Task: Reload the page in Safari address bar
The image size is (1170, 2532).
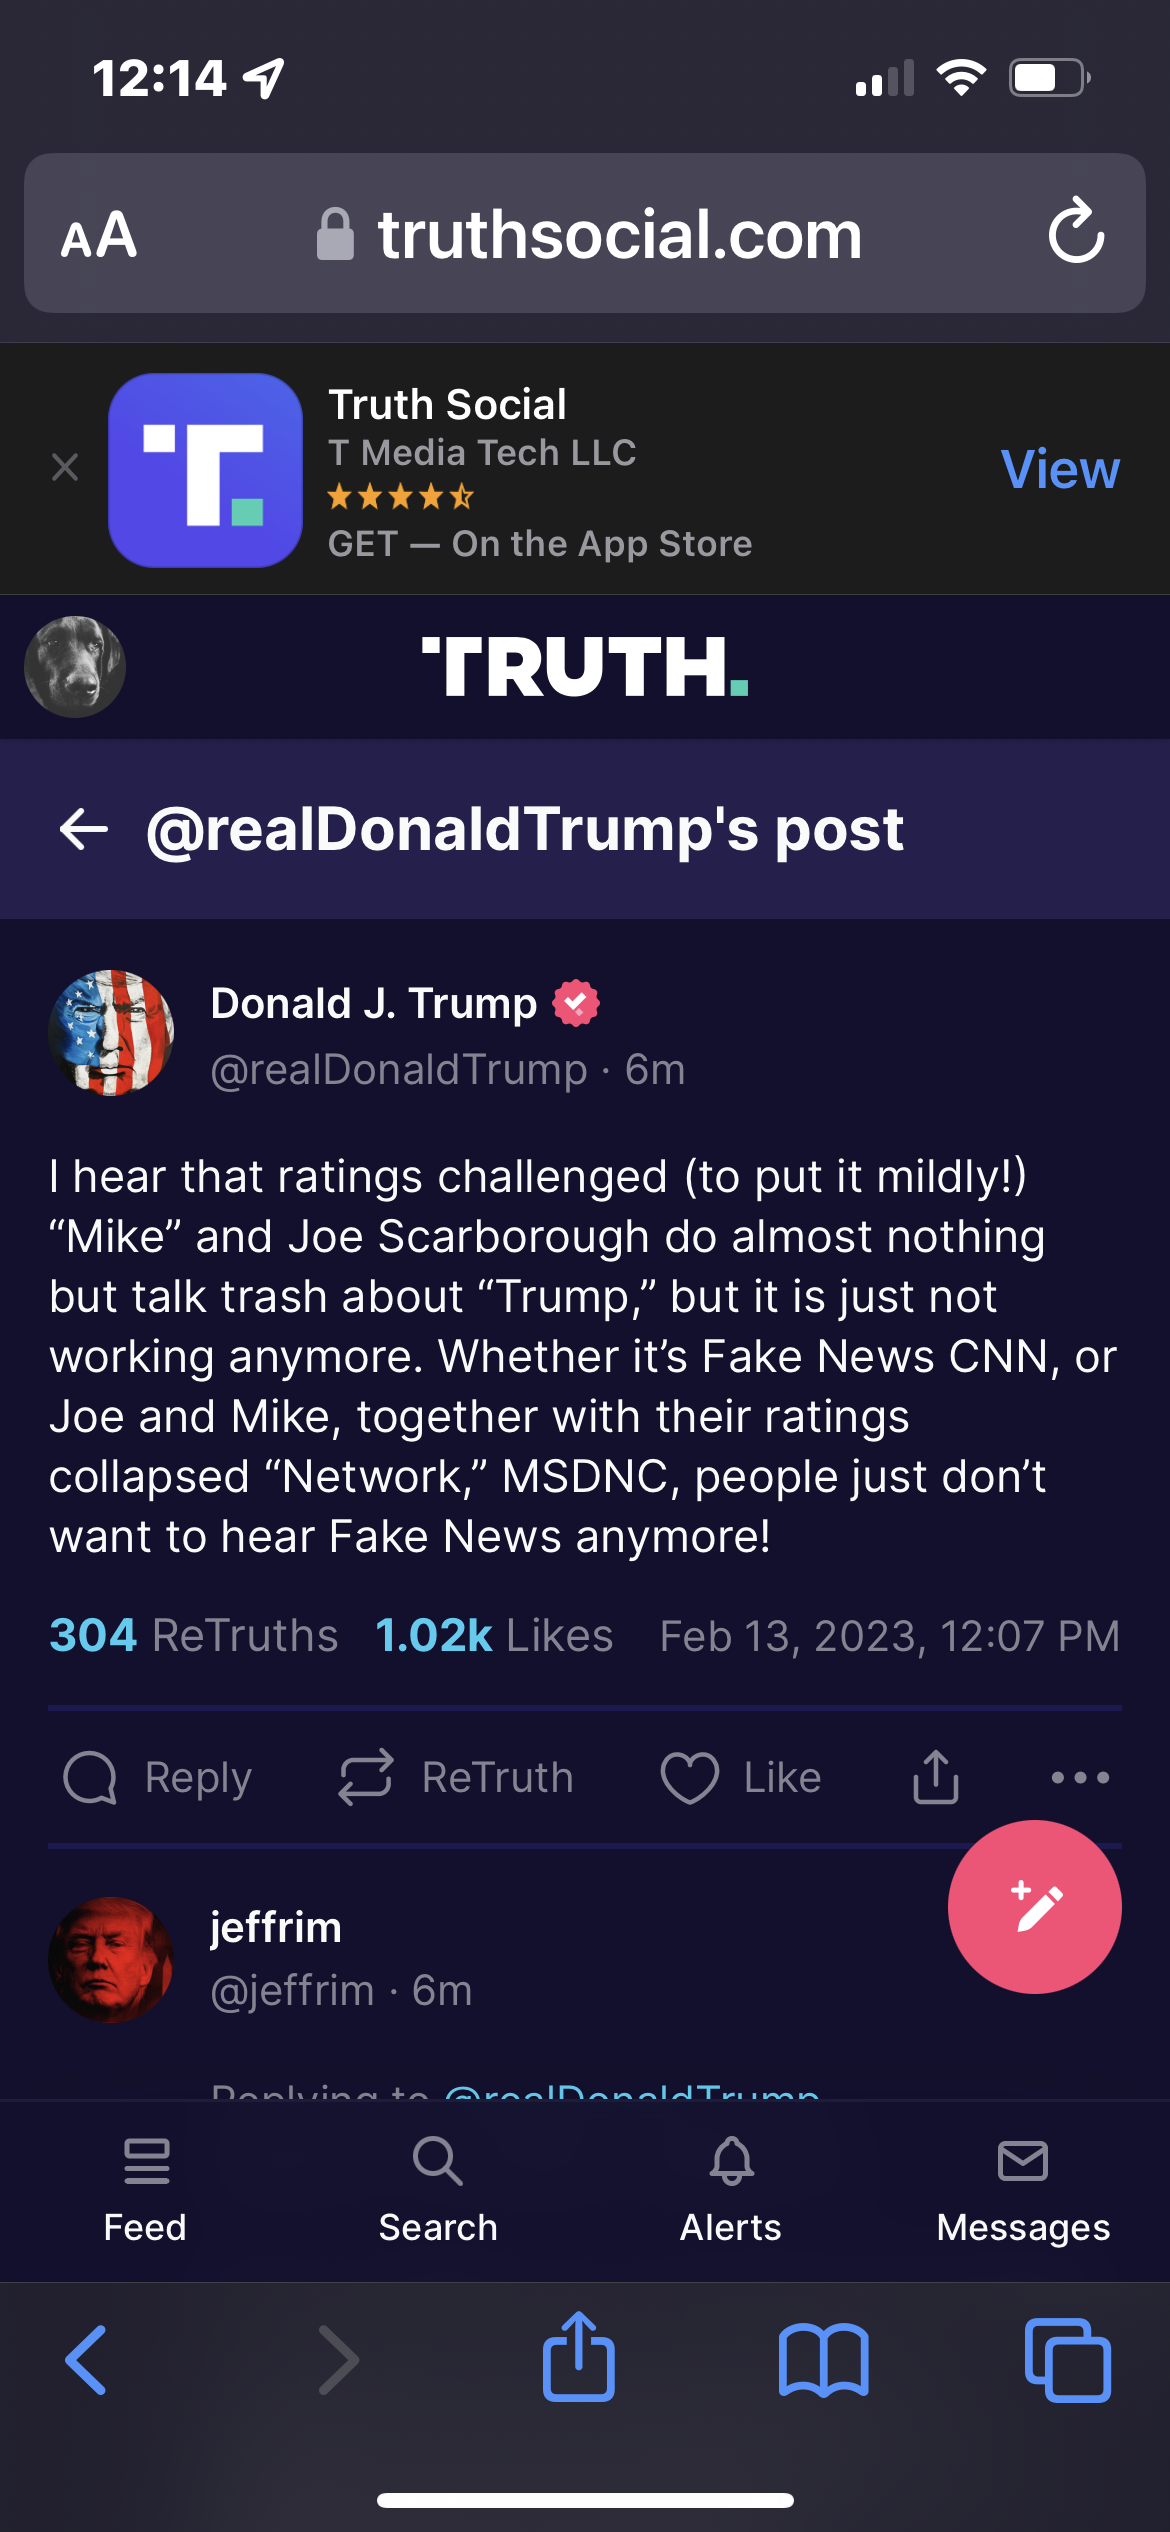Action: (x=1076, y=233)
